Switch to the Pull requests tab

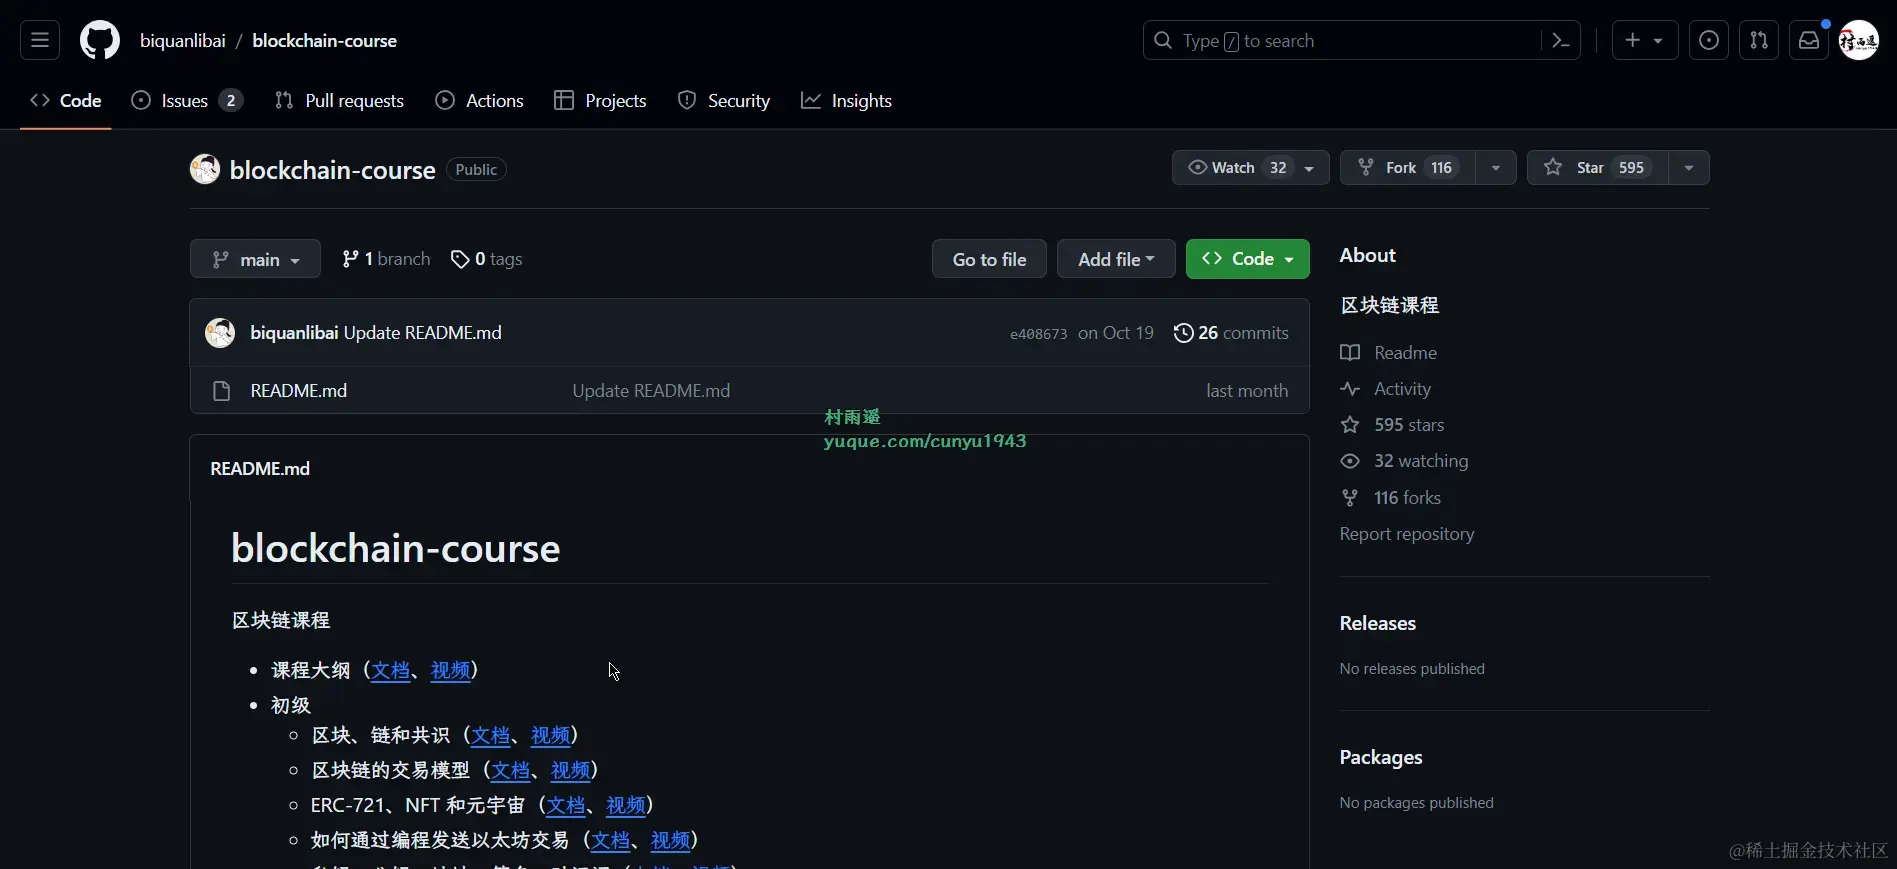pos(339,100)
